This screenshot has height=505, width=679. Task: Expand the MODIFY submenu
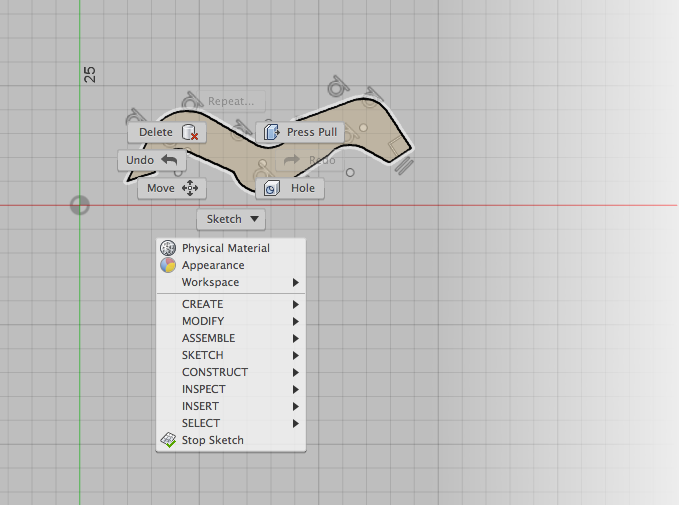pos(231,321)
